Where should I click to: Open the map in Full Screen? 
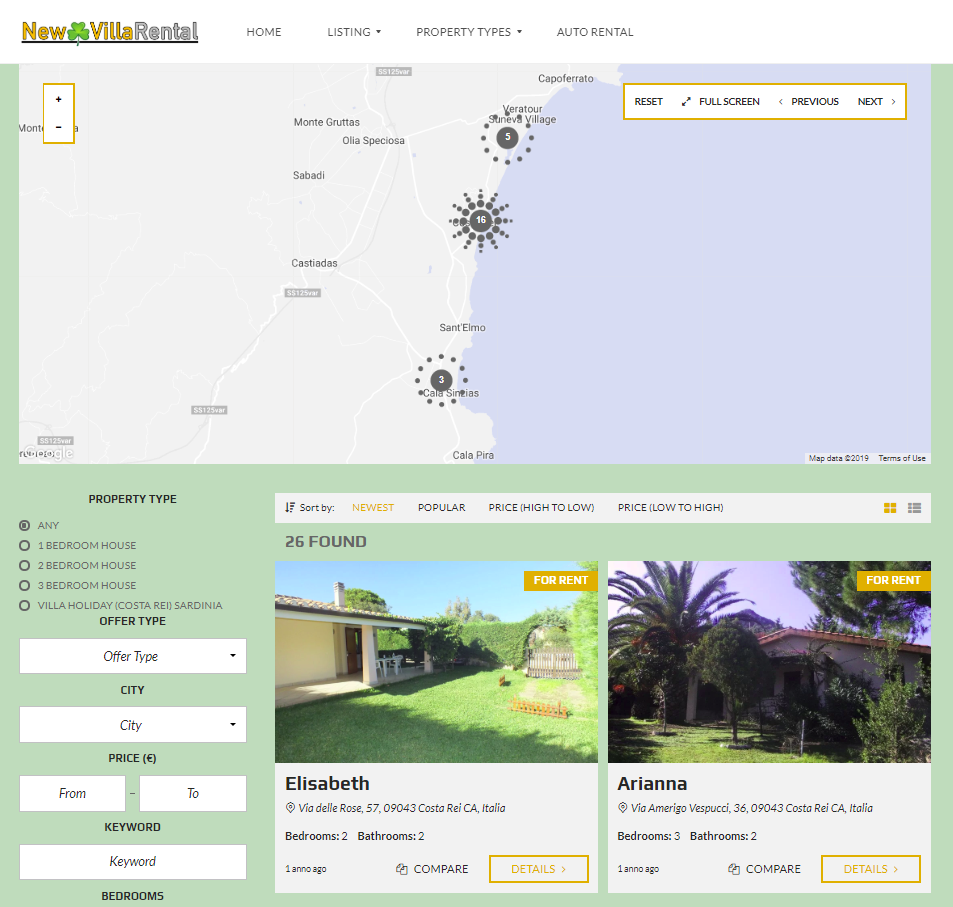click(x=720, y=102)
